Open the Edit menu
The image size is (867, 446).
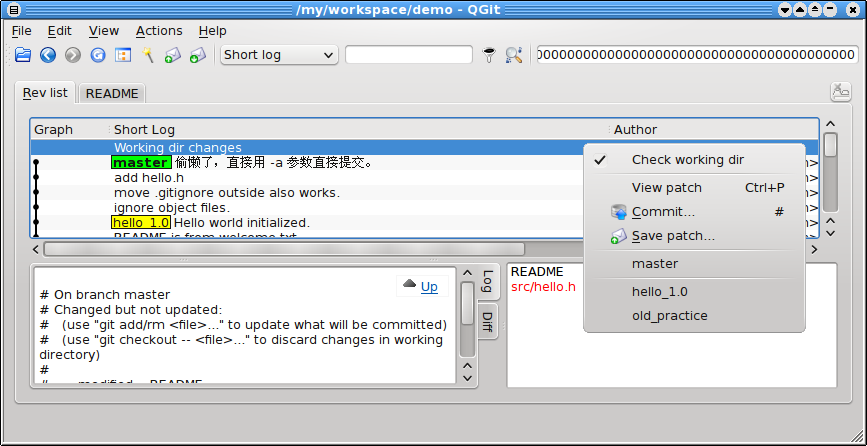pyautogui.click(x=60, y=31)
